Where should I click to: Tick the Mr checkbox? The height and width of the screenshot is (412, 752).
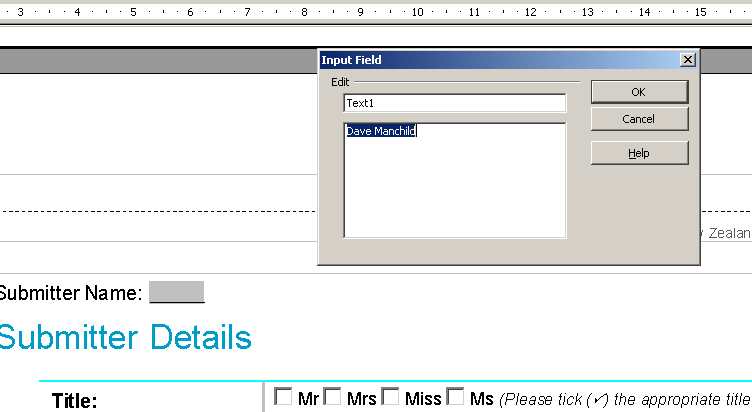tap(284, 397)
